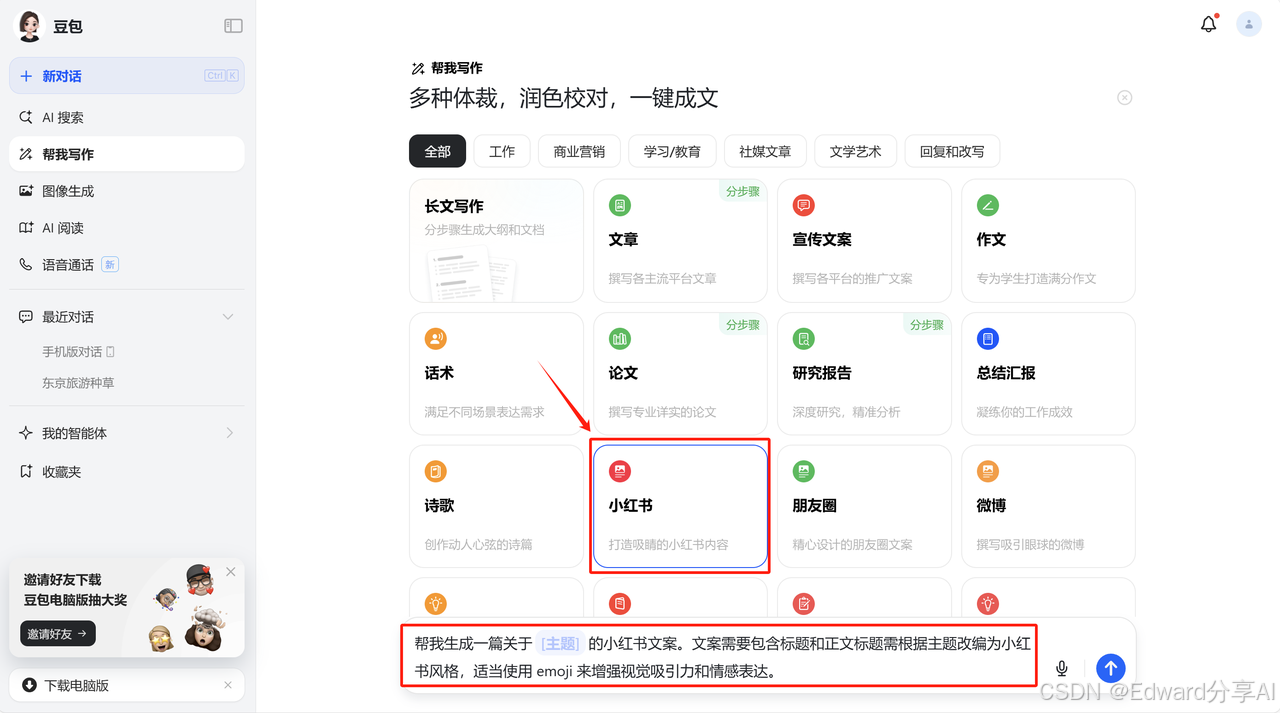This screenshot has width=1280, height=713.
Task: Start a 新对话
Action: tap(127, 76)
